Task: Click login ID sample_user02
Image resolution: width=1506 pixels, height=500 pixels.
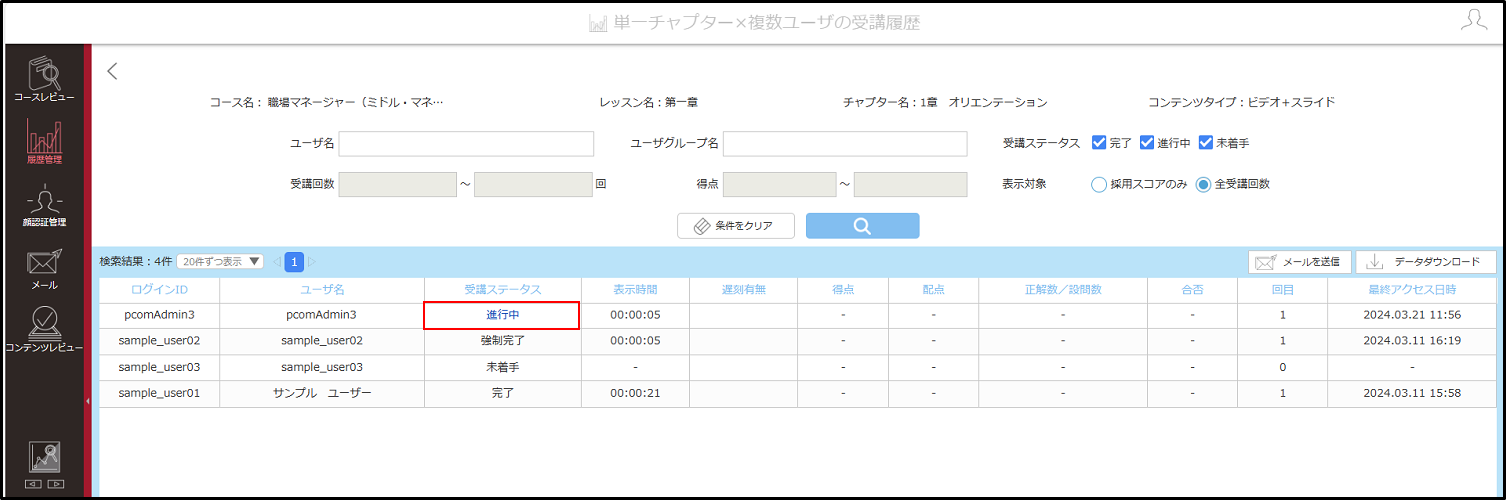Action: click(159, 341)
